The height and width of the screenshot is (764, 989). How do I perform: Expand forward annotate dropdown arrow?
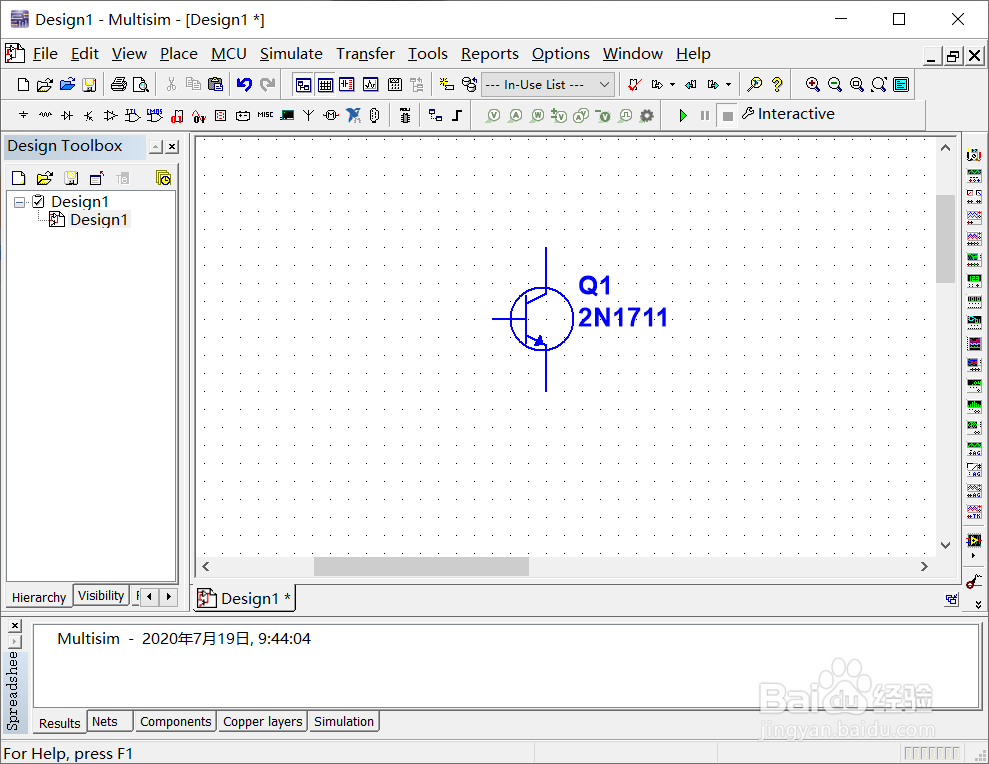729,85
